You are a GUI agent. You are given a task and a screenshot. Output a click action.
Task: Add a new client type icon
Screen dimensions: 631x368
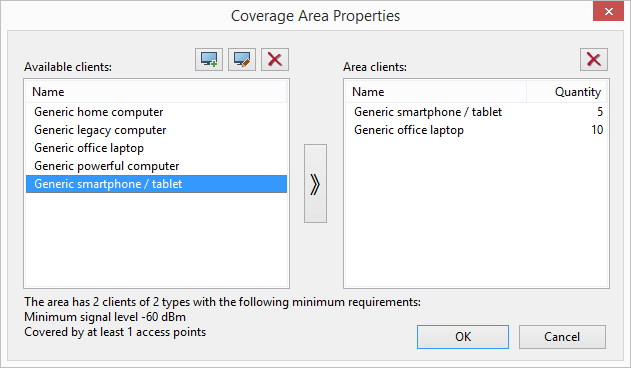(209, 60)
